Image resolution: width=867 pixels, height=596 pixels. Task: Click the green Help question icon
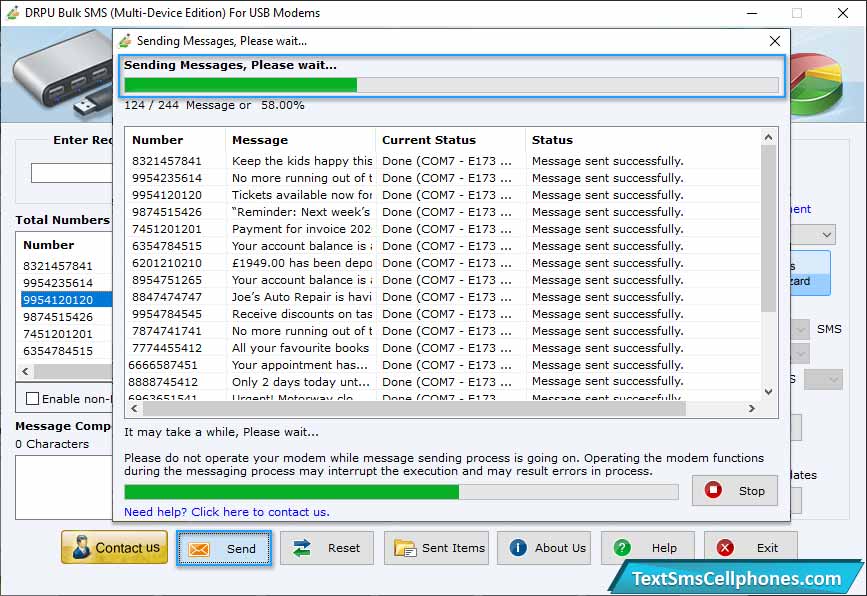point(622,548)
